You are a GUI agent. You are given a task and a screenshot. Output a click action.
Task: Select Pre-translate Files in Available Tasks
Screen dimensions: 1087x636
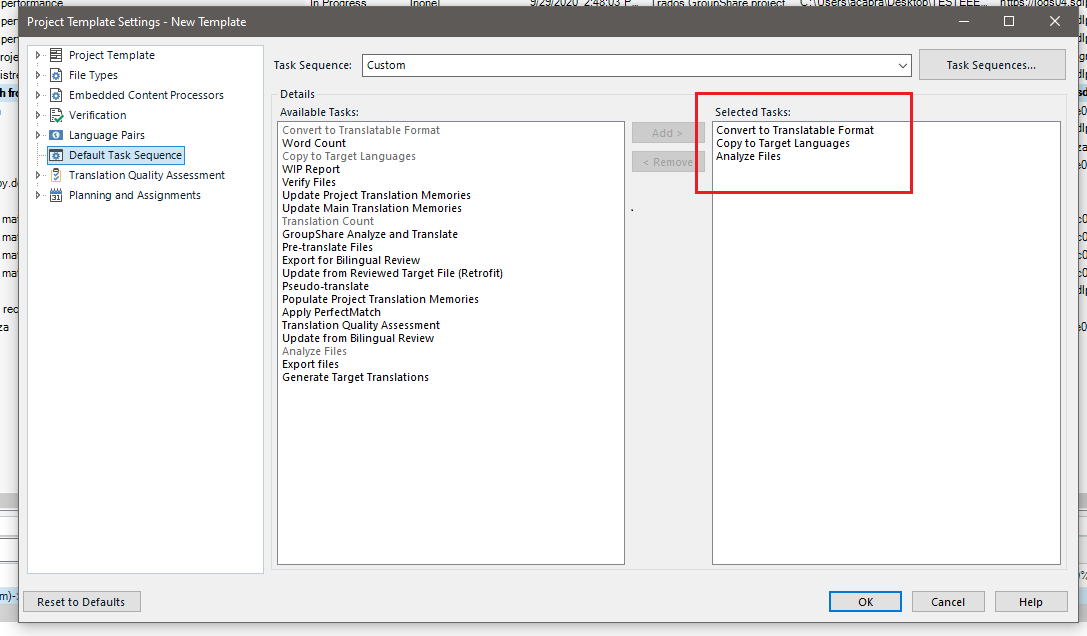(x=327, y=247)
